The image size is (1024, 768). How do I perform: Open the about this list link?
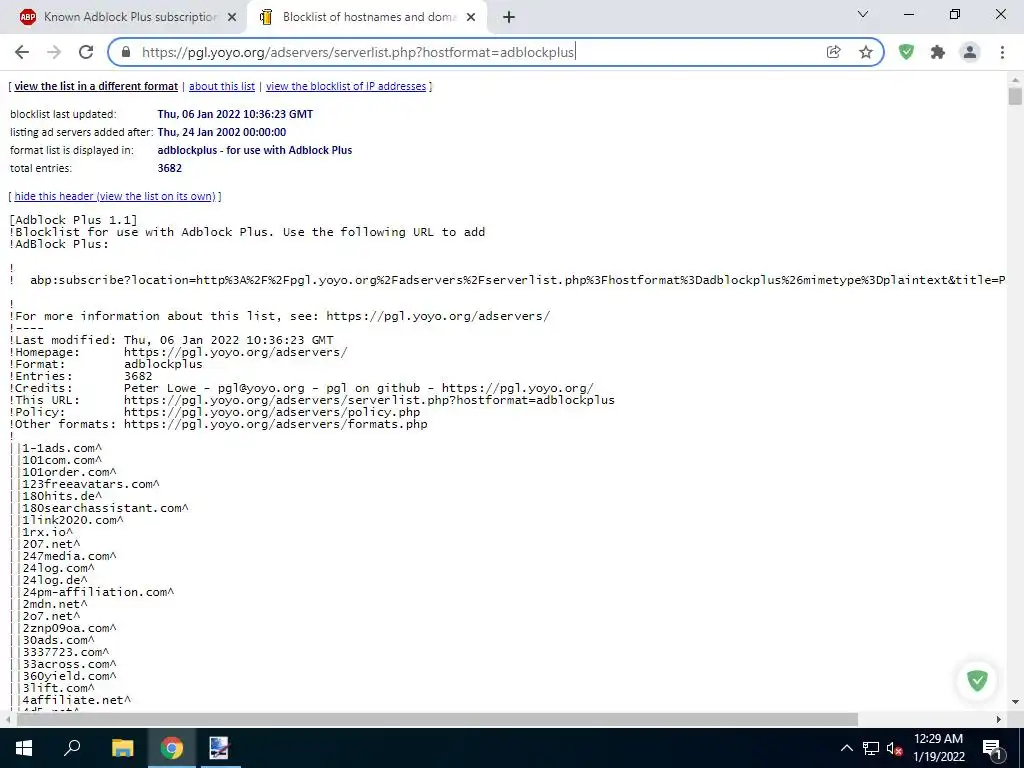[x=222, y=86]
